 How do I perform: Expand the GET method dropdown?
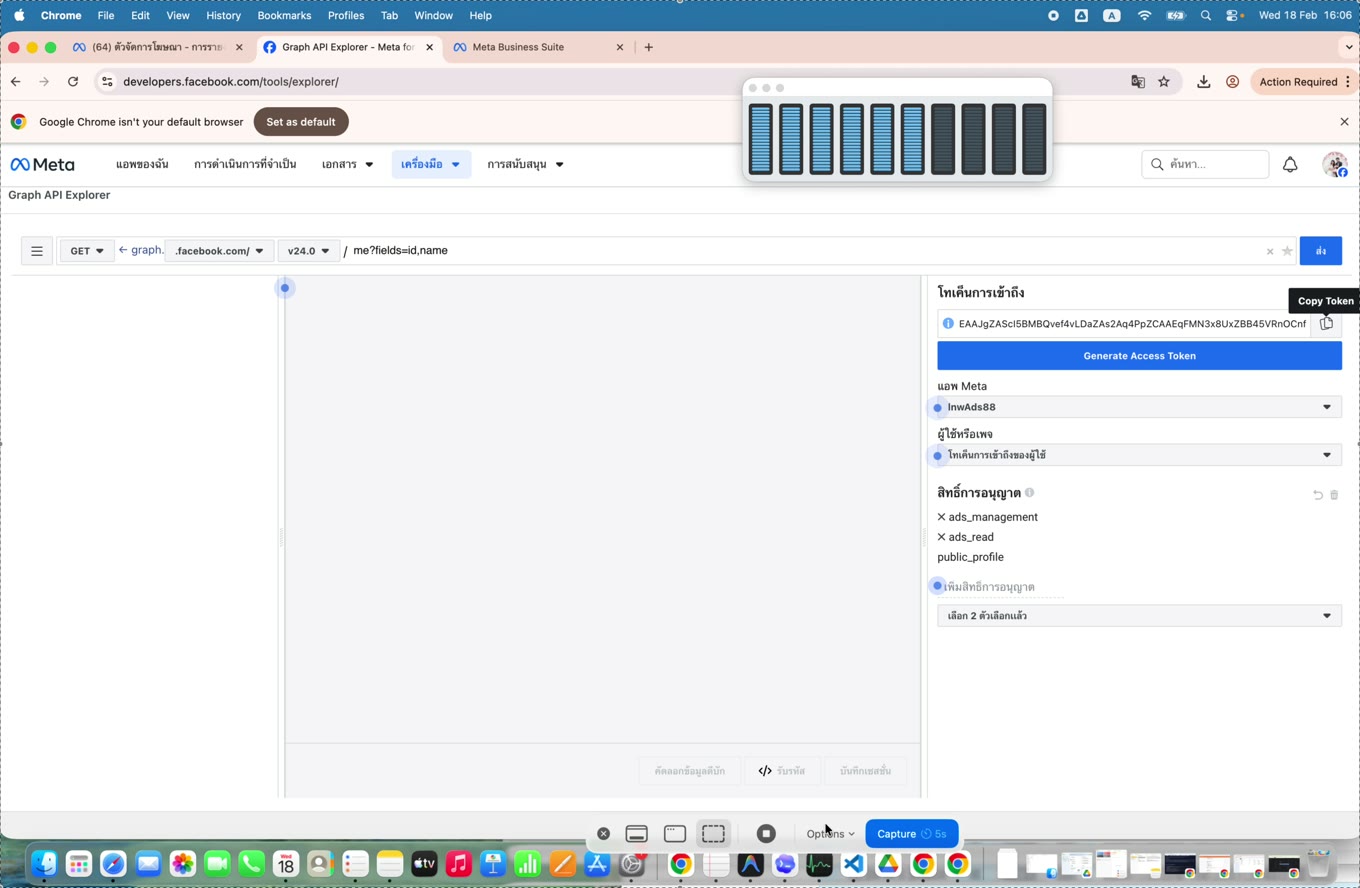click(87, 251)
